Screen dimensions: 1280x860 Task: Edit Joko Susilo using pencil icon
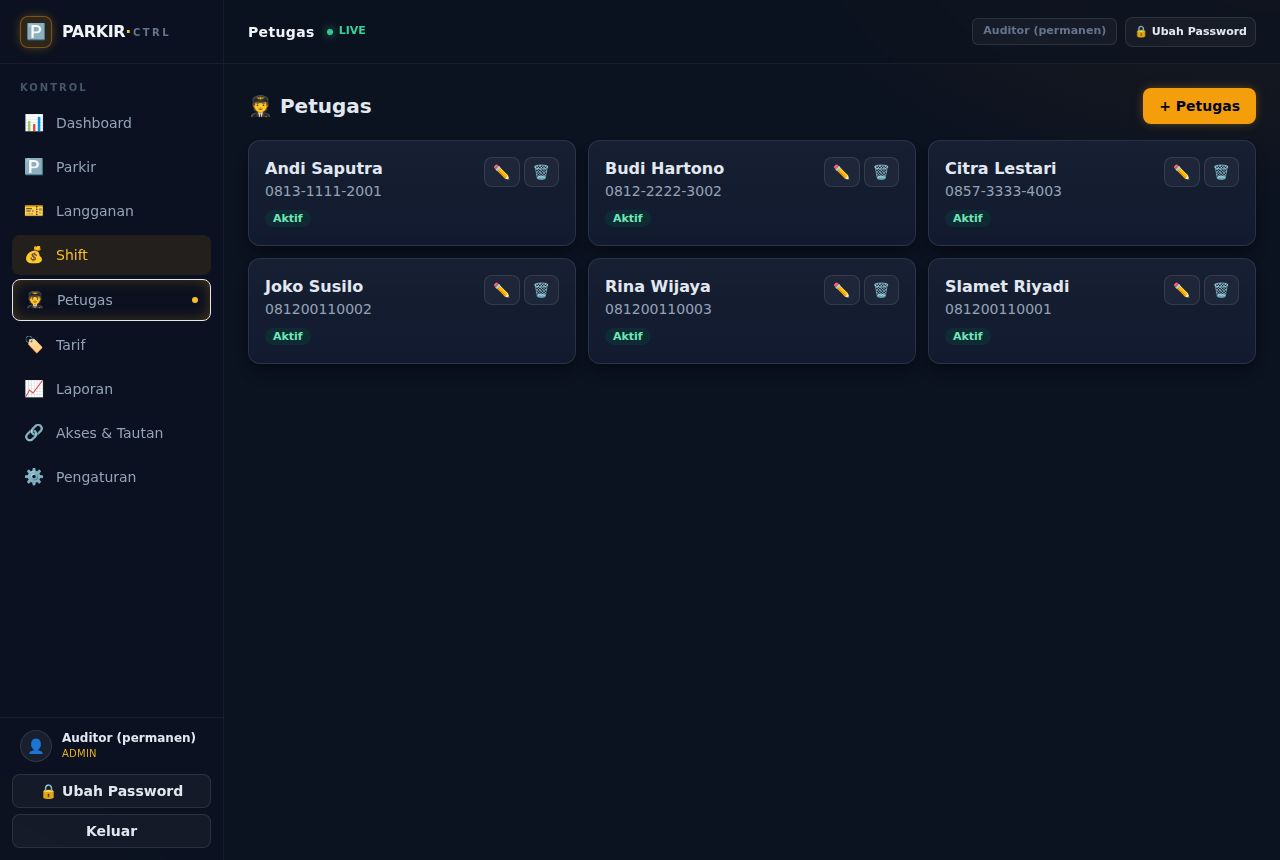pos(502,290)
